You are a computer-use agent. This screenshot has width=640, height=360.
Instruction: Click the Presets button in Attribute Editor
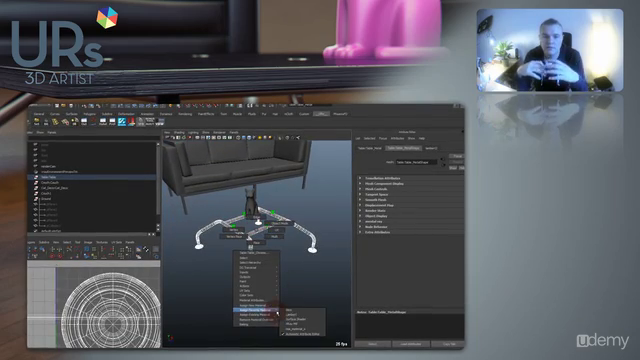(x=457, y=162)
